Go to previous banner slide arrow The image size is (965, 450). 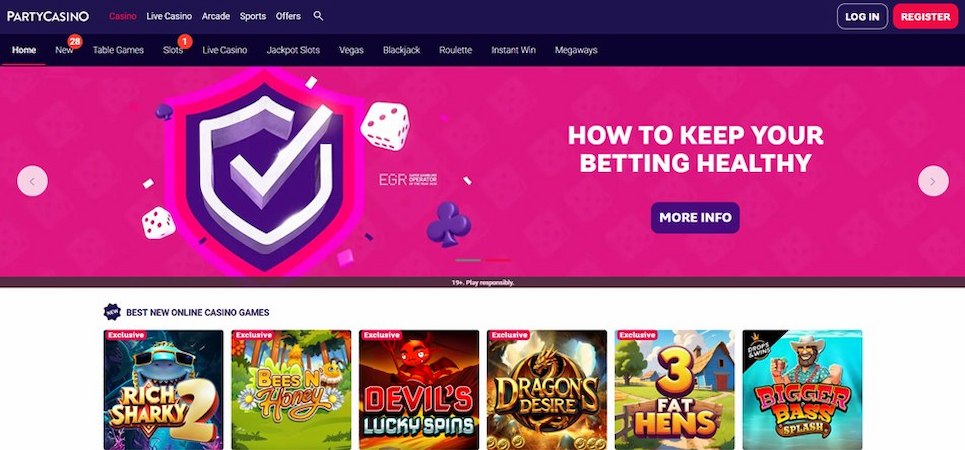(33, 181)
